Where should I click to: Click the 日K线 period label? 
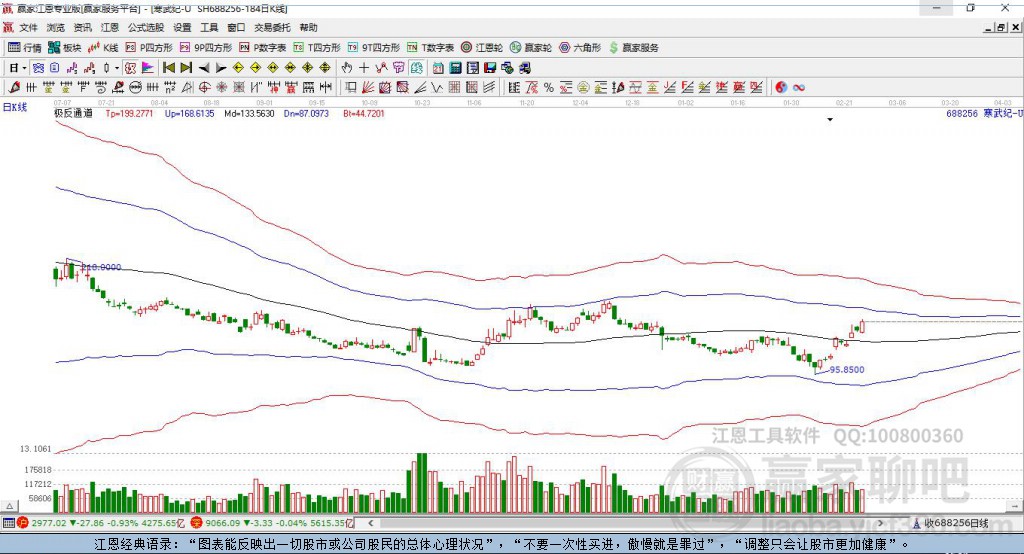pyautogui.click(x=16, y=107)
